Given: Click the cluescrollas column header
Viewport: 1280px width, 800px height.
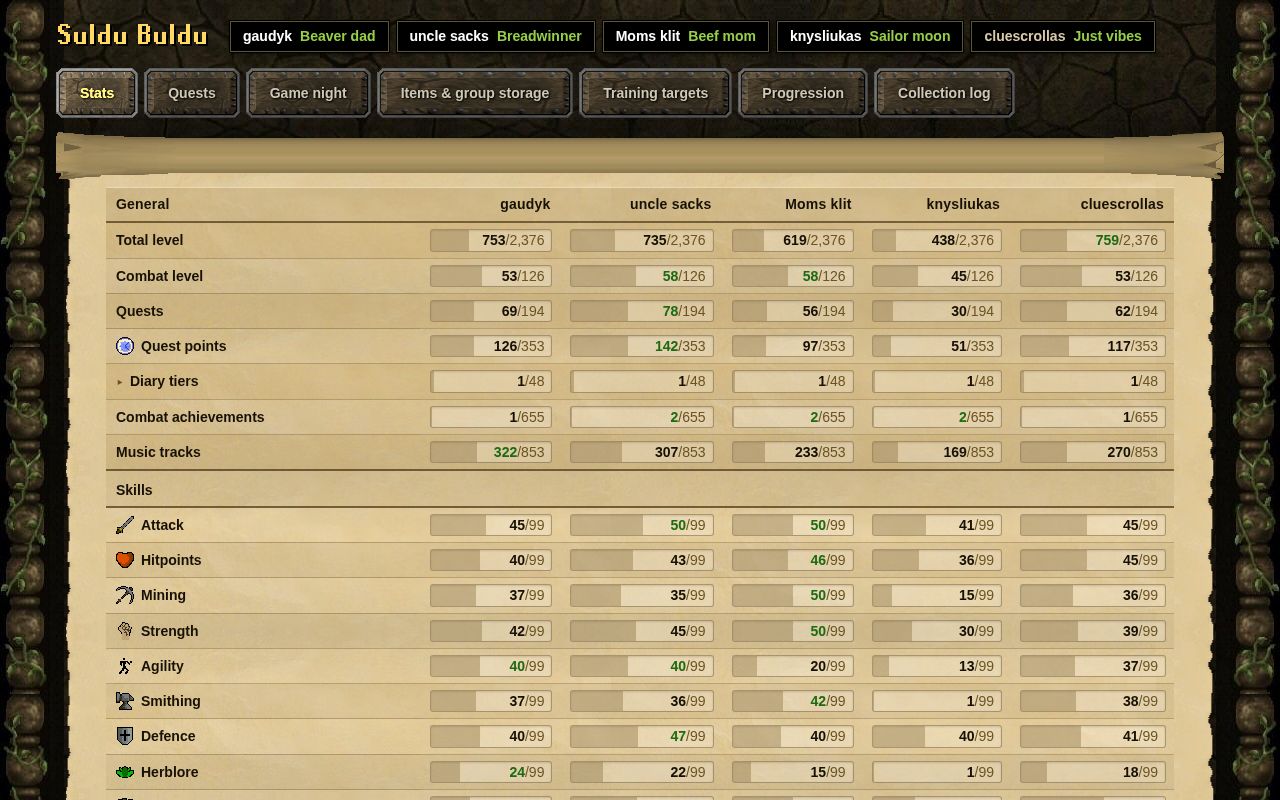Looking at the screenshot, I should [x=1122, y=204].
